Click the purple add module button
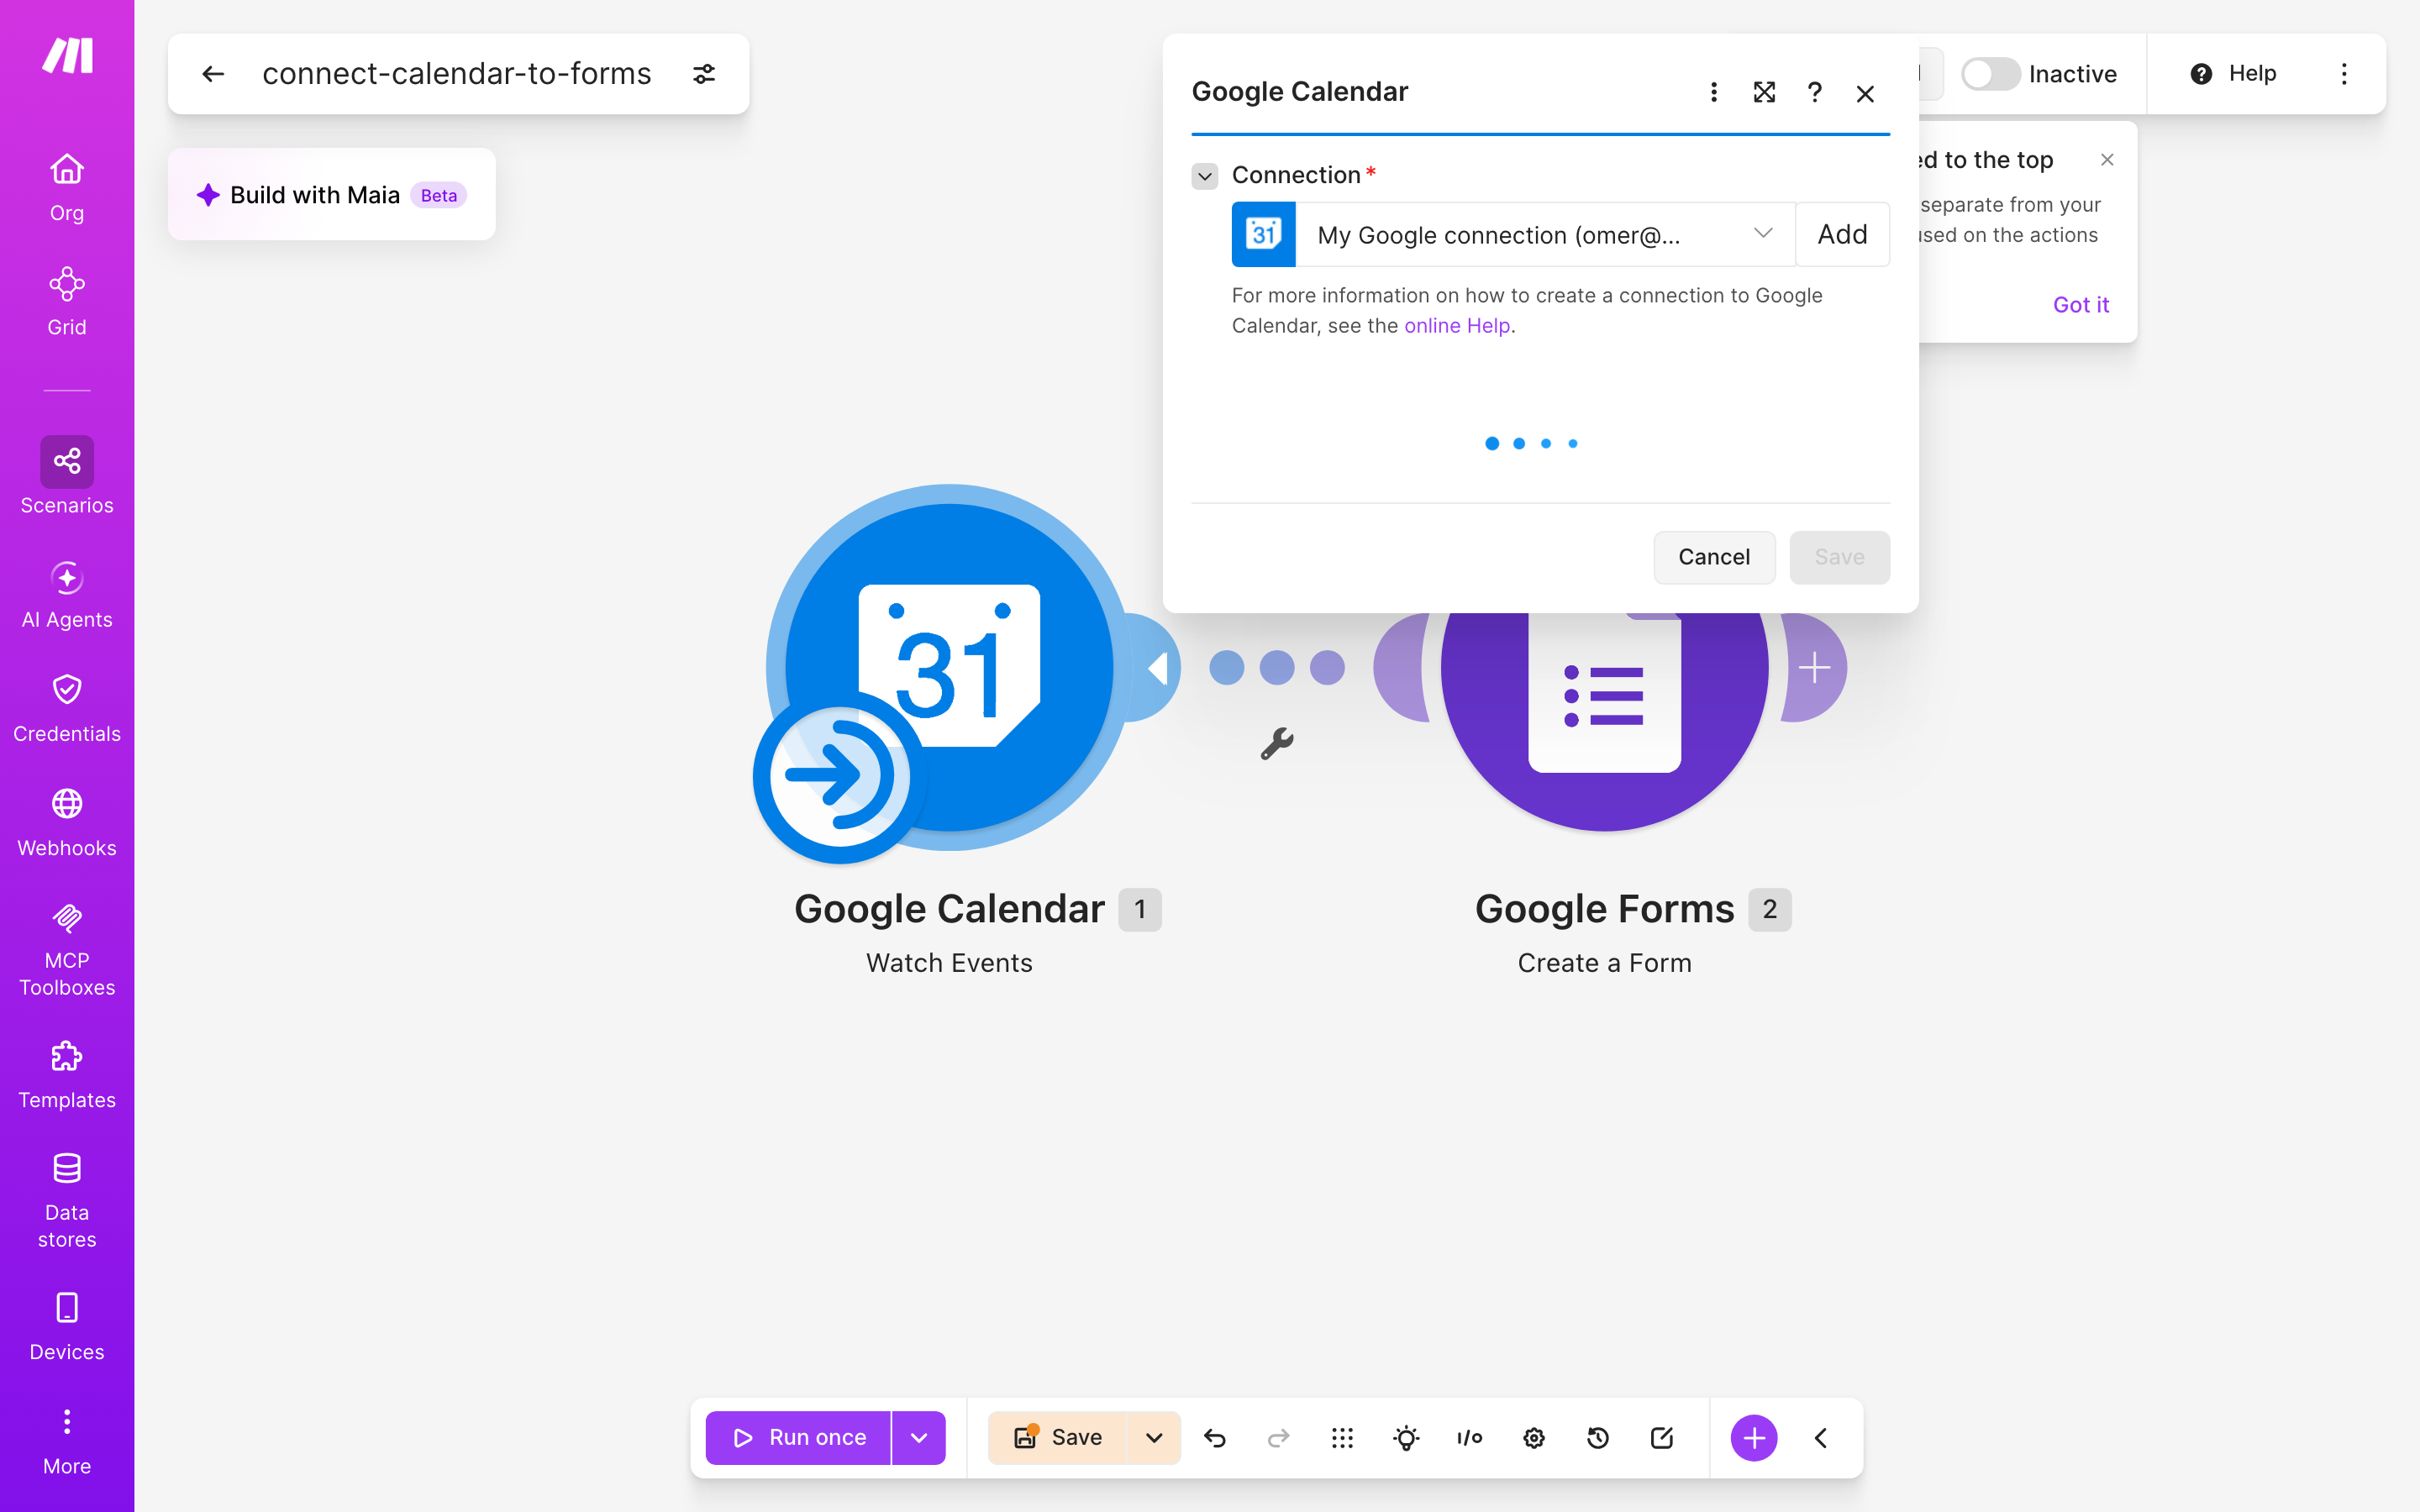Image resolution: width=2420 pixels, height=1512 pixels. point(1754,1438)
